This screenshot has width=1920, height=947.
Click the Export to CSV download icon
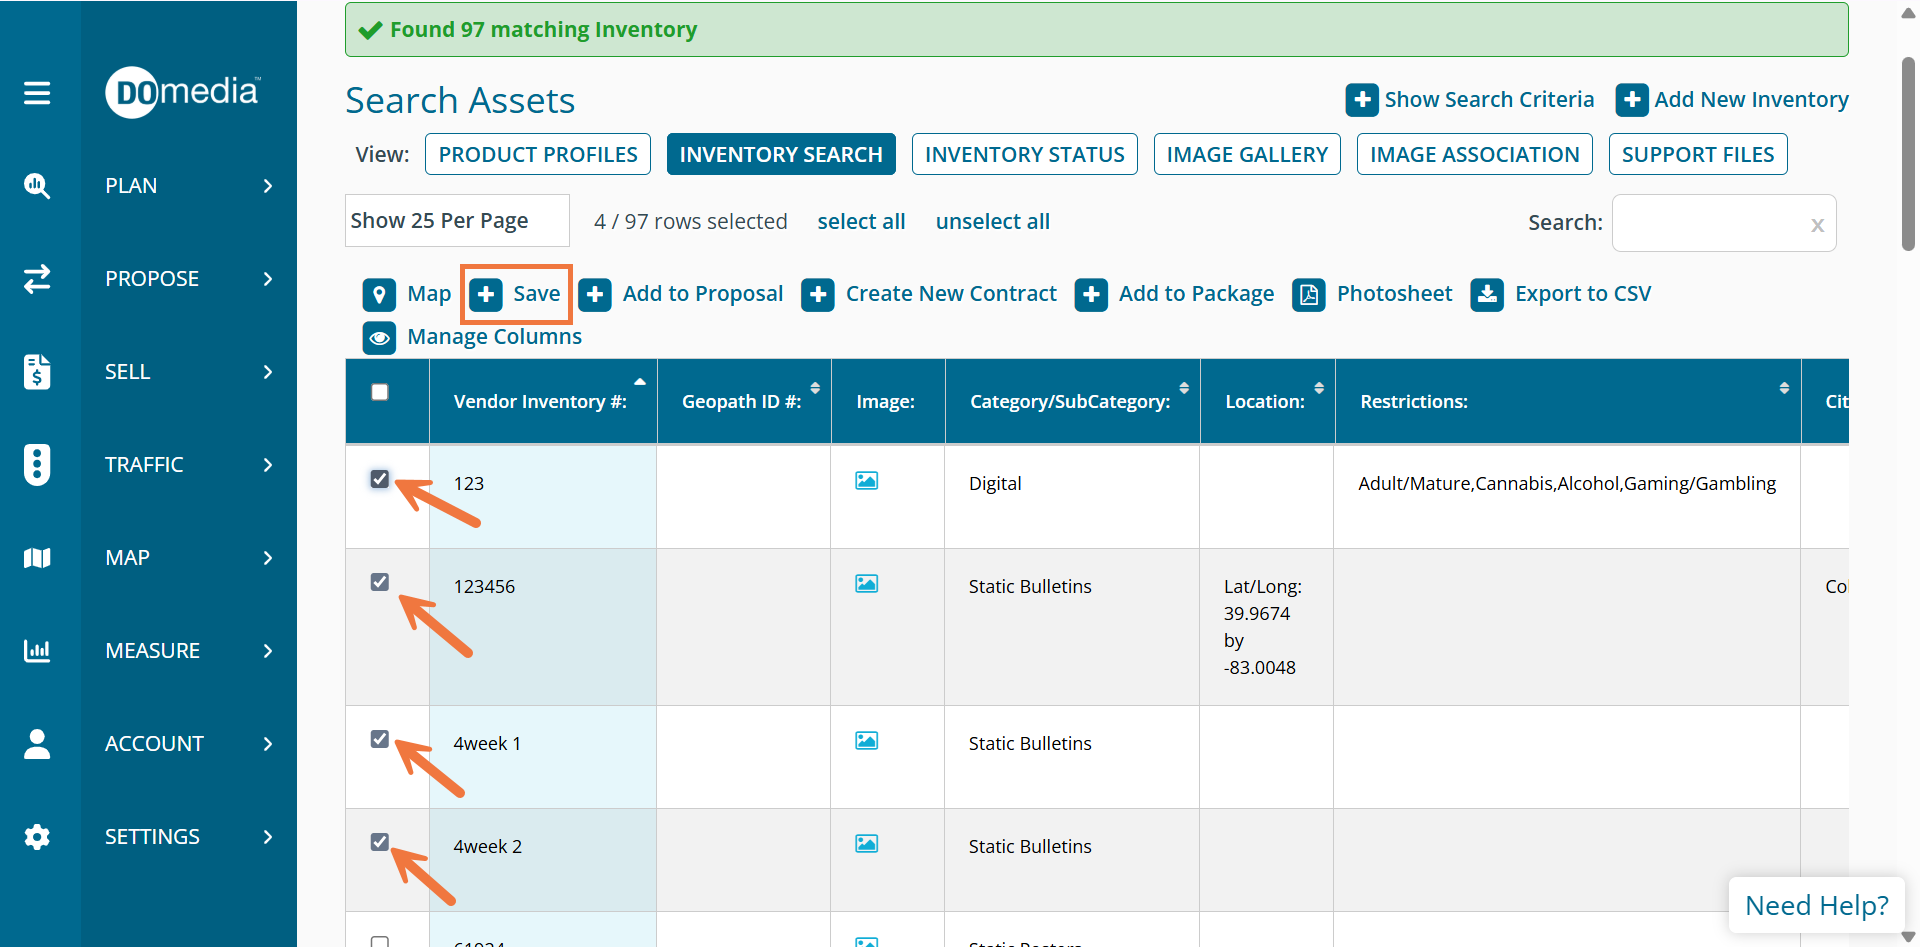tap(1487, 295)
